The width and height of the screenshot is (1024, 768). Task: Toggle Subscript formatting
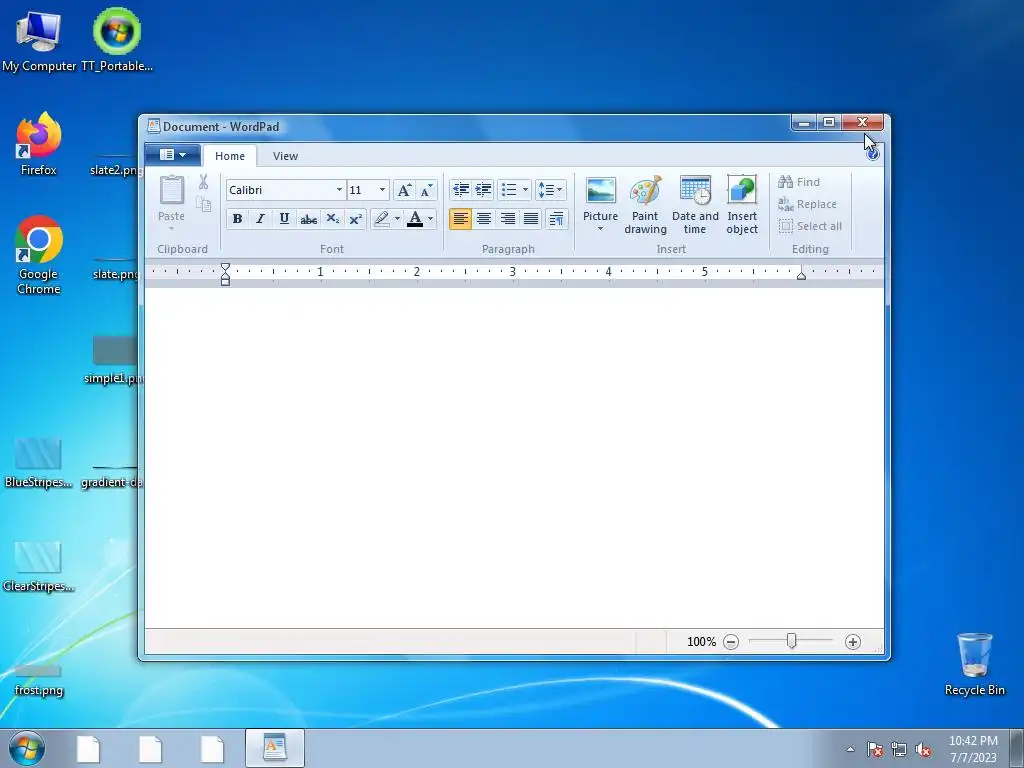pyautogui.click(x=332, y=219)
